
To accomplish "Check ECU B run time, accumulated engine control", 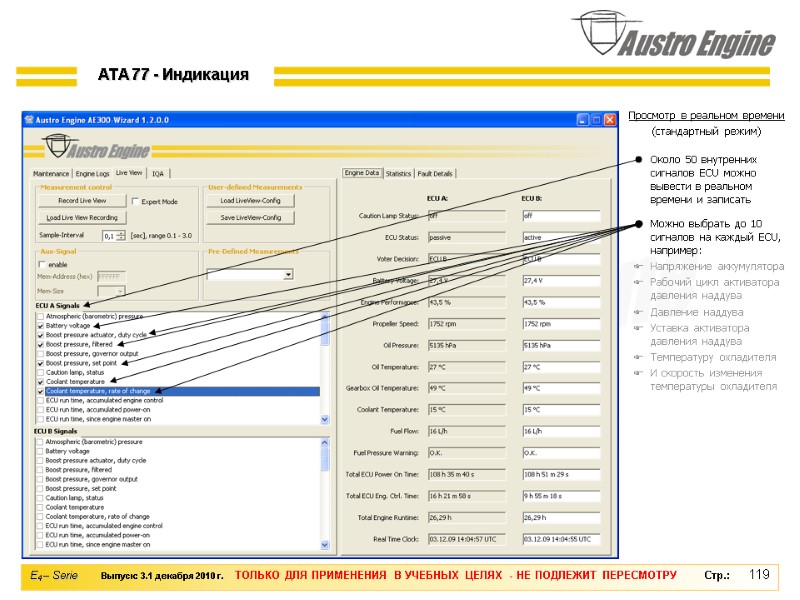I will tap(40, 526).
